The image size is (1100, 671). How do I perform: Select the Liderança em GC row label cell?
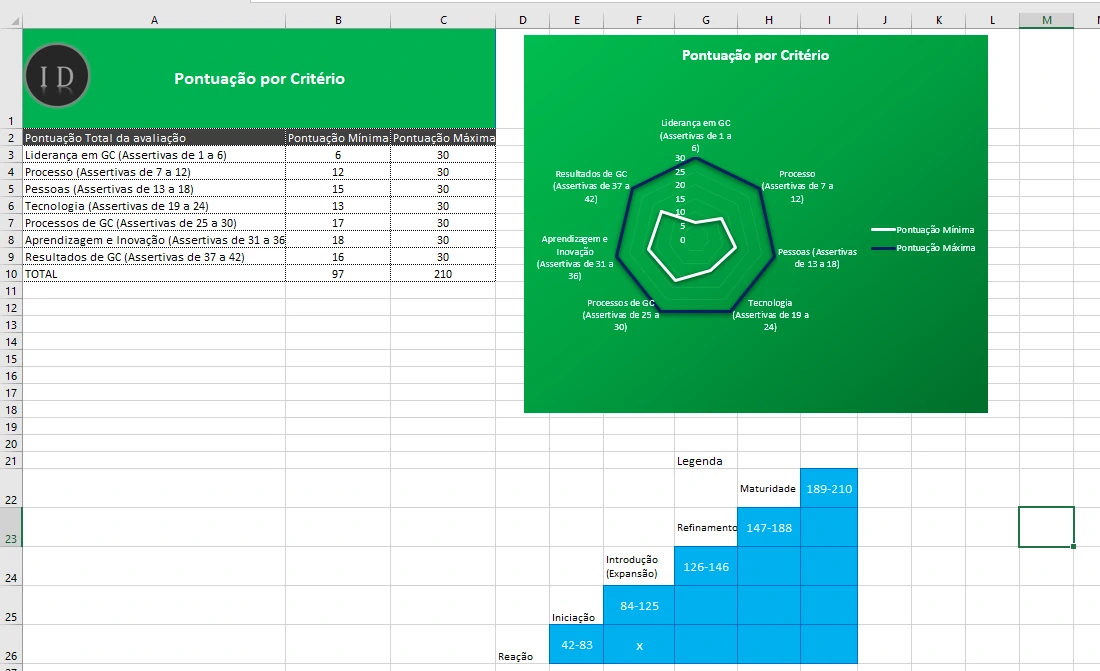153,155
